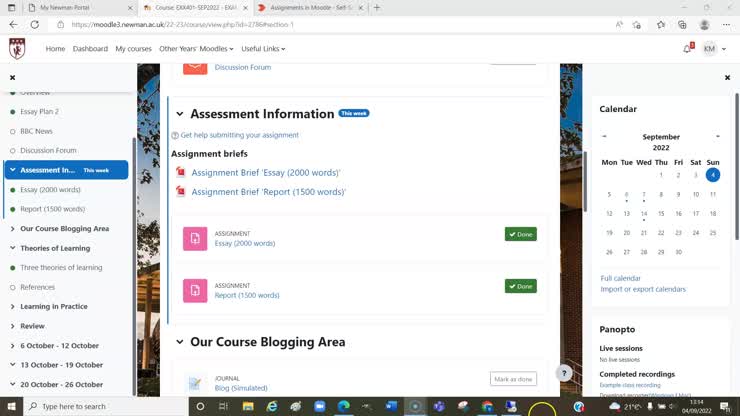Click the PDF icon for Report brief
Image resolution: width=740 pixels, height=416 pixels.
180,191
